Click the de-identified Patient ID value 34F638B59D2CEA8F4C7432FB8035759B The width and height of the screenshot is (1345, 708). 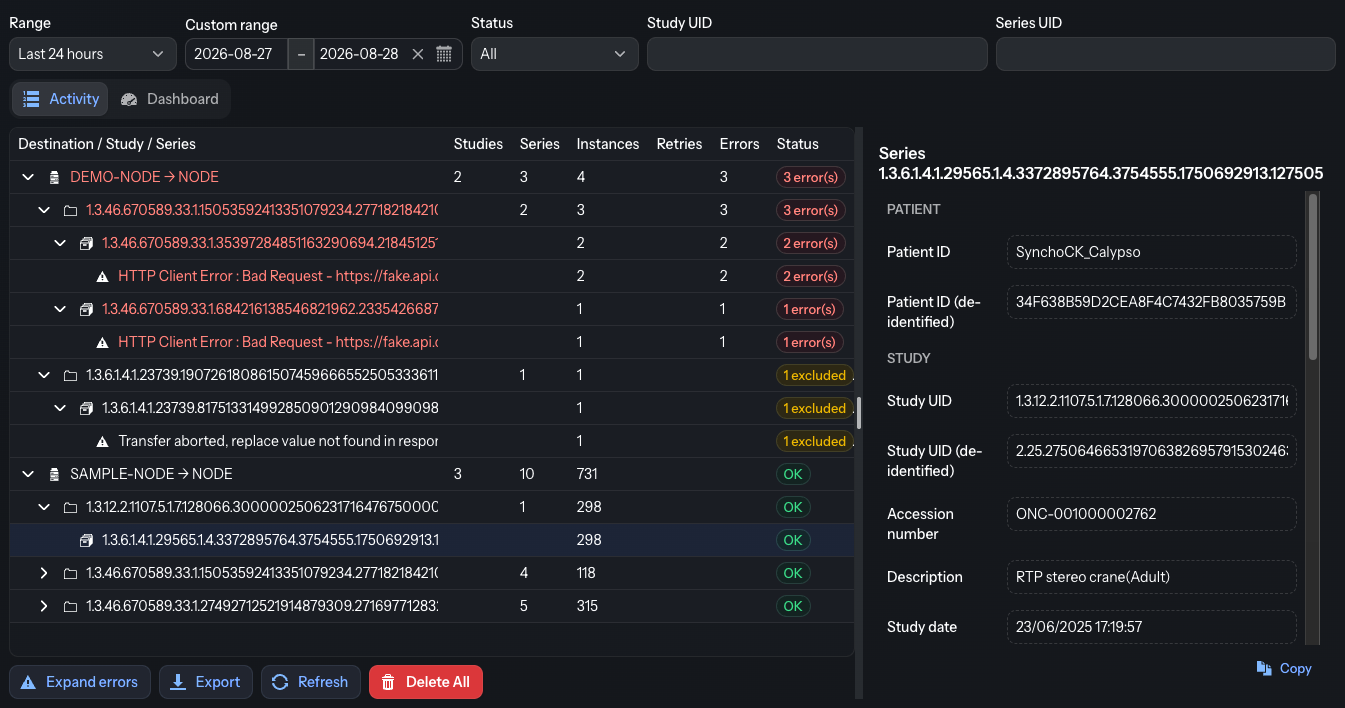coord(1151,302)
